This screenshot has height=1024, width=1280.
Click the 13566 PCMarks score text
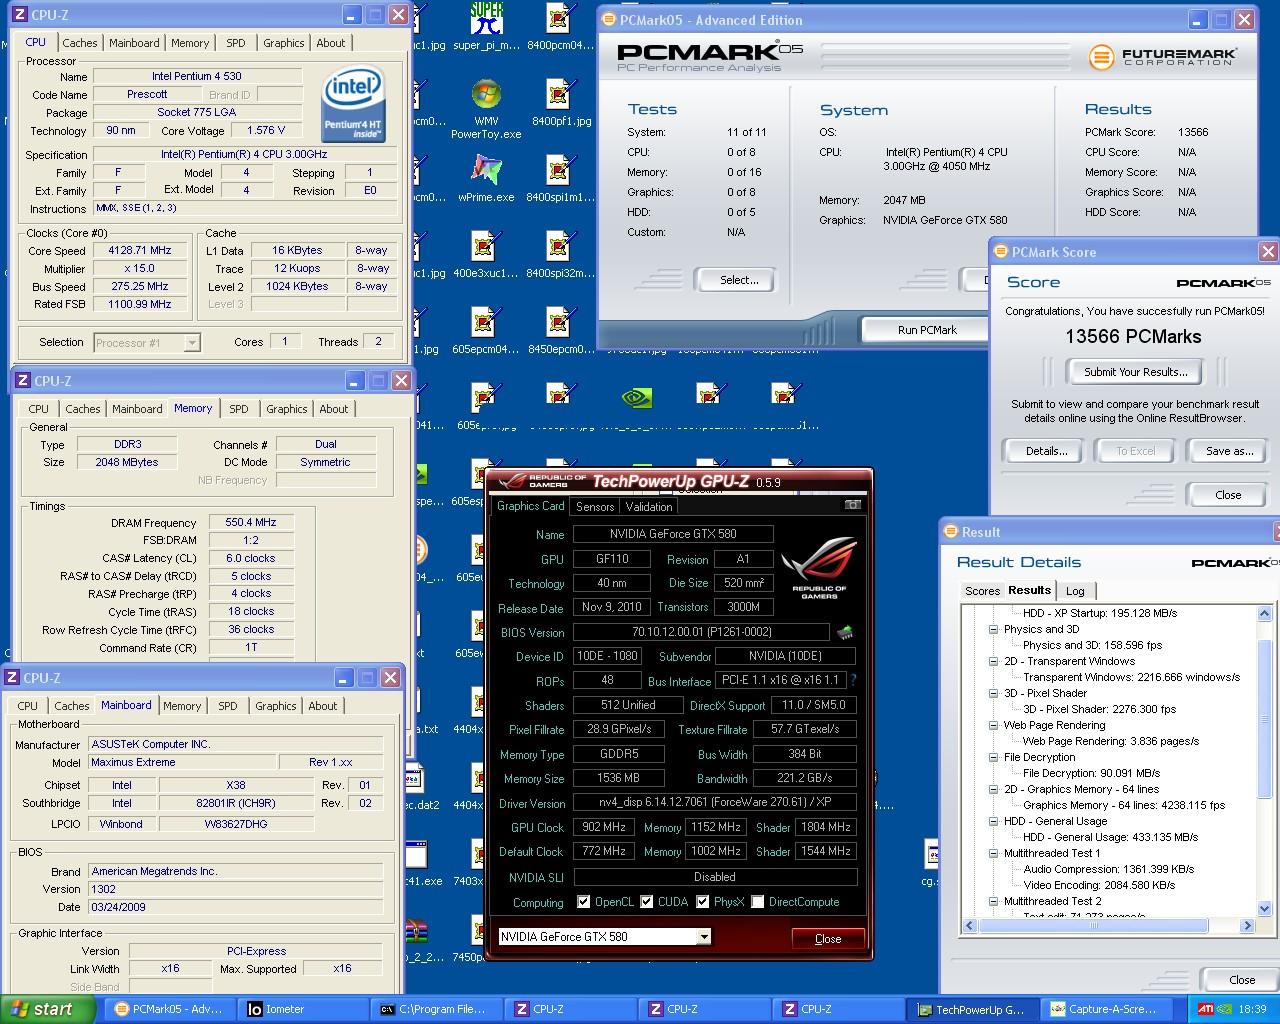(1133, 337)
